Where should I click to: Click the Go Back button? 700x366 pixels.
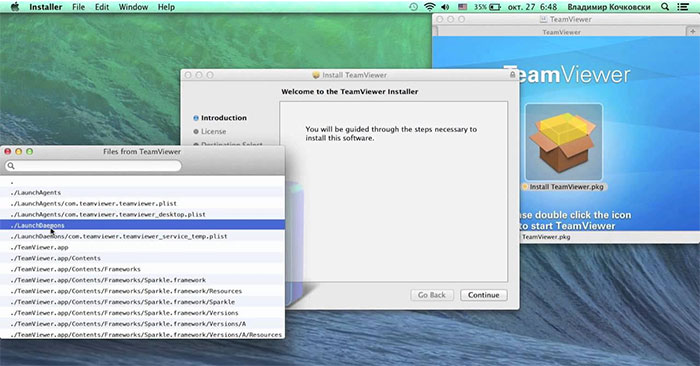[432, 295]
